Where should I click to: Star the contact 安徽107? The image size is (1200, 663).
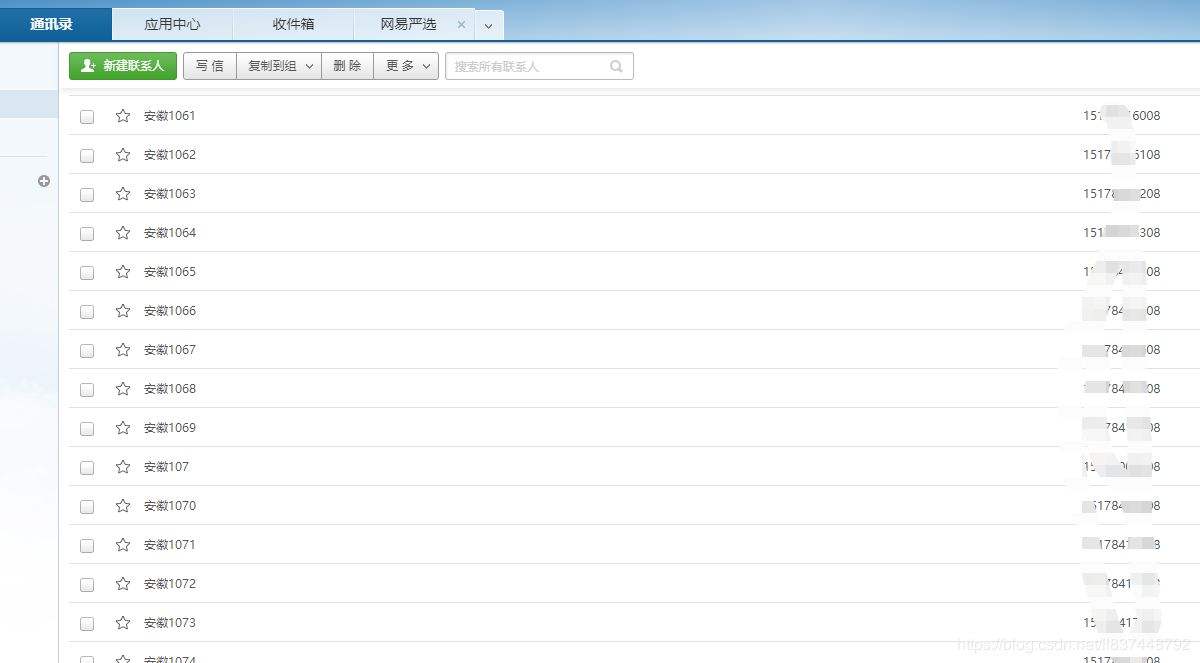pos(123,467)
